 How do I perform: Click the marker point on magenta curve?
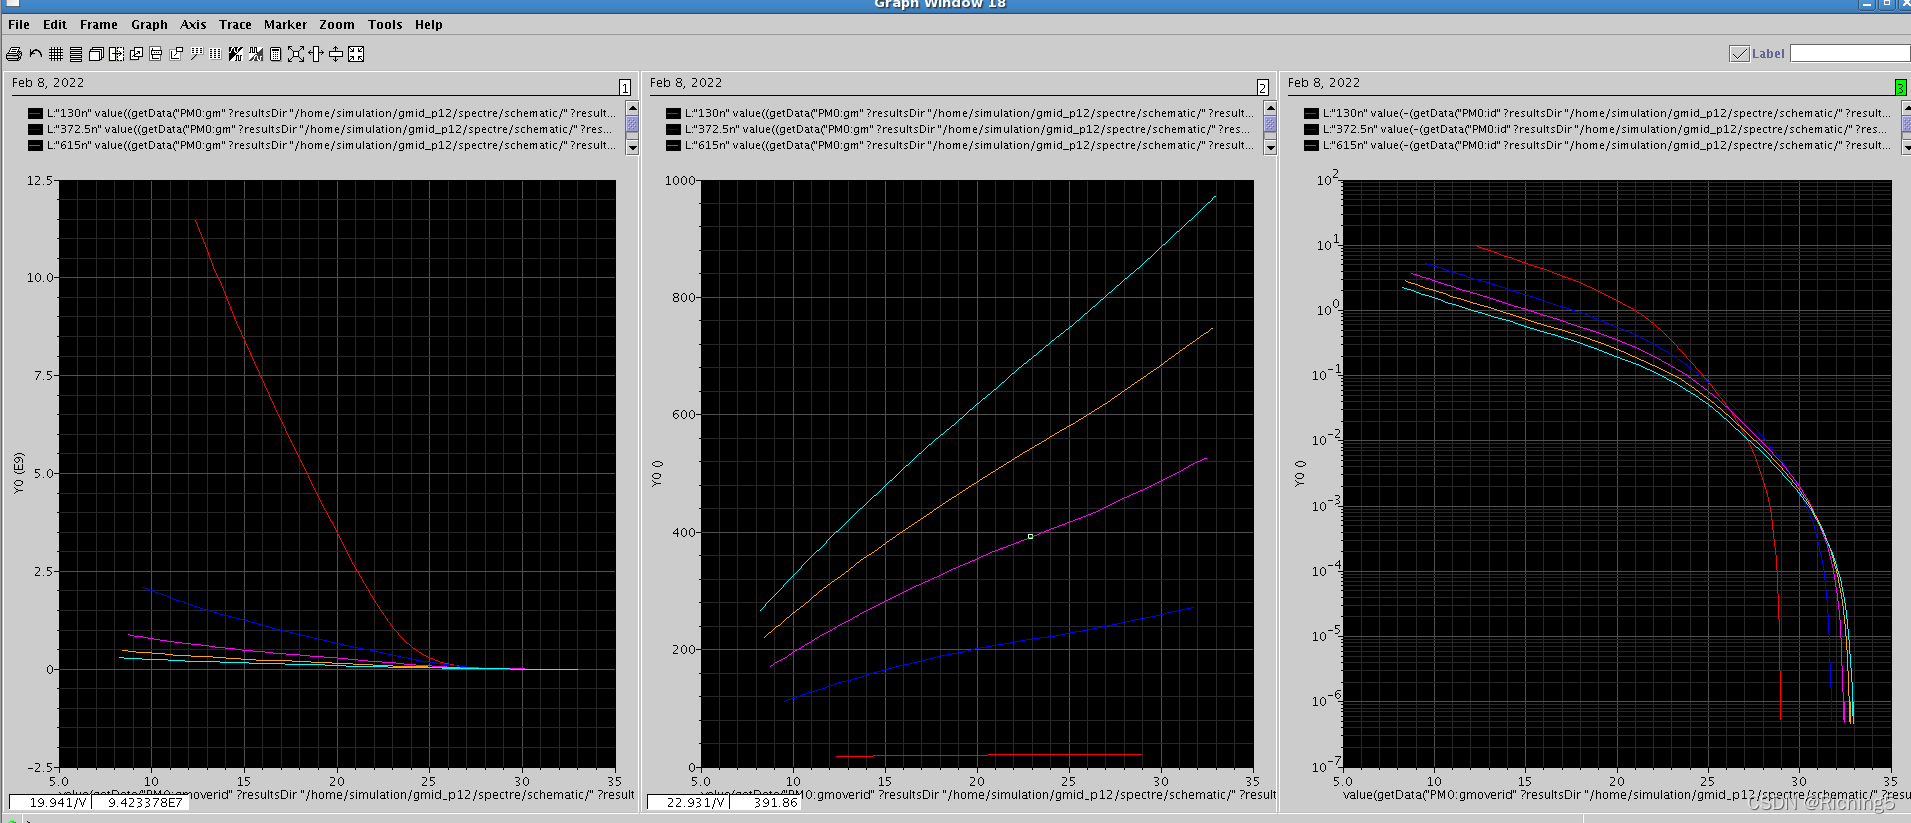click(x=1030, y=537)
